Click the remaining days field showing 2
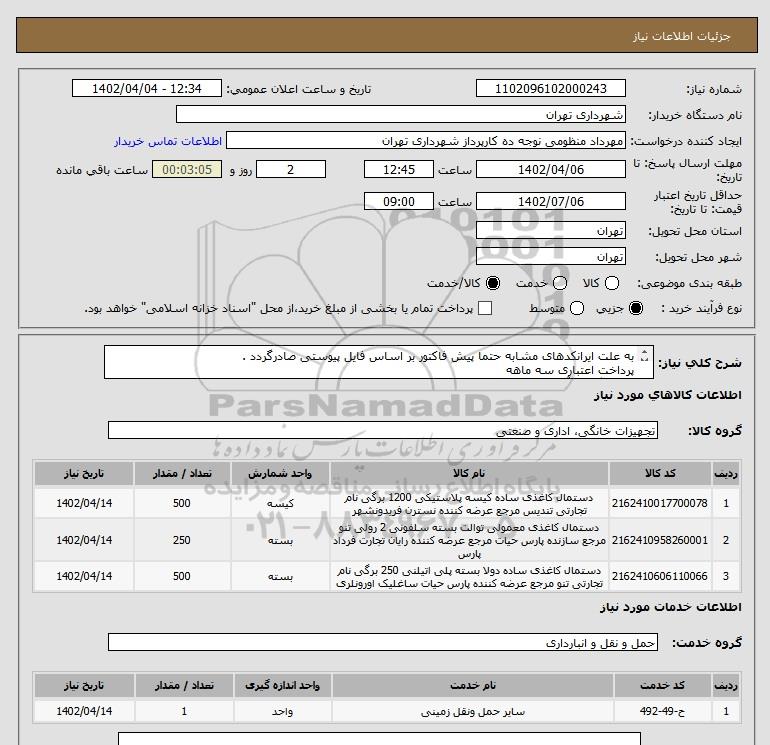Image resolution: width=770 pixels, height=745 pixels. pyautogui.click(x=291, y=169)
